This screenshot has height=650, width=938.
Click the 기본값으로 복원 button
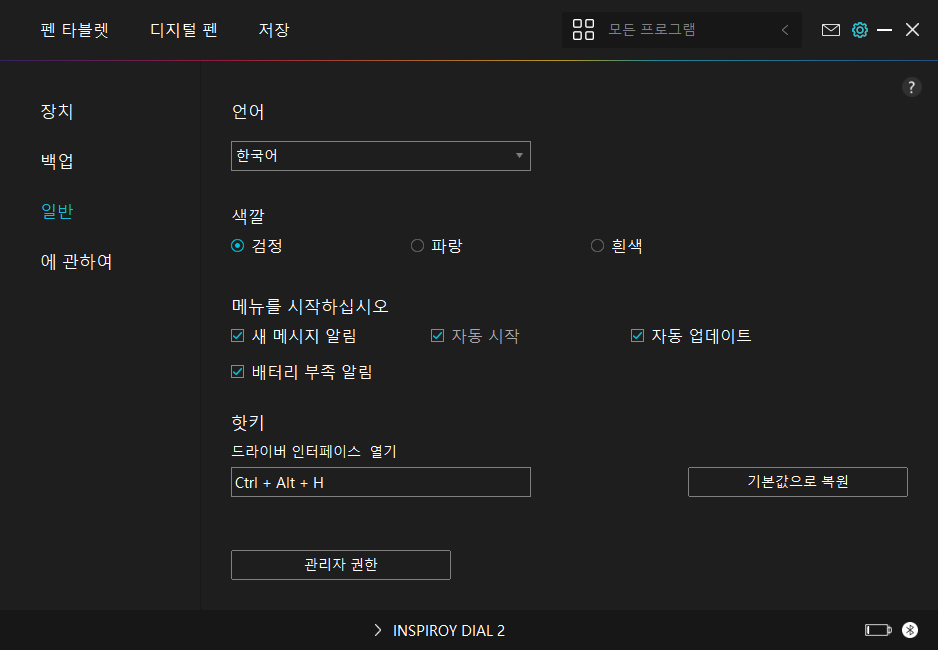click(797, 482)
